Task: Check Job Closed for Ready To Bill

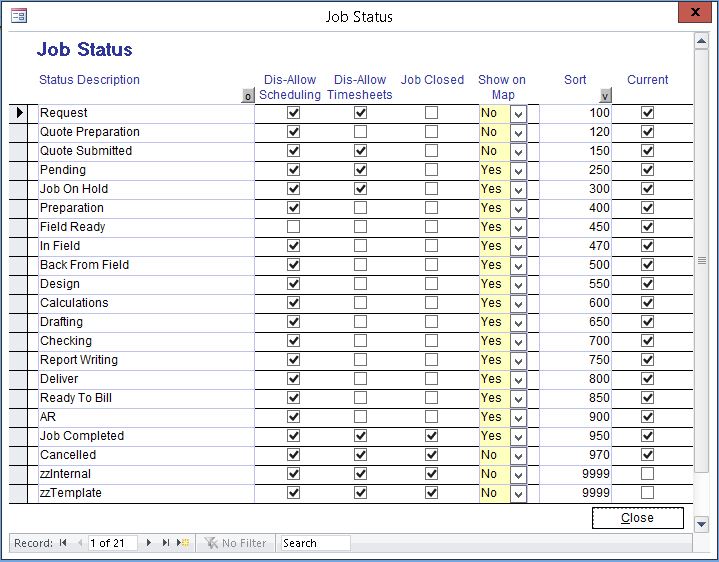Action: click(431, 398)
